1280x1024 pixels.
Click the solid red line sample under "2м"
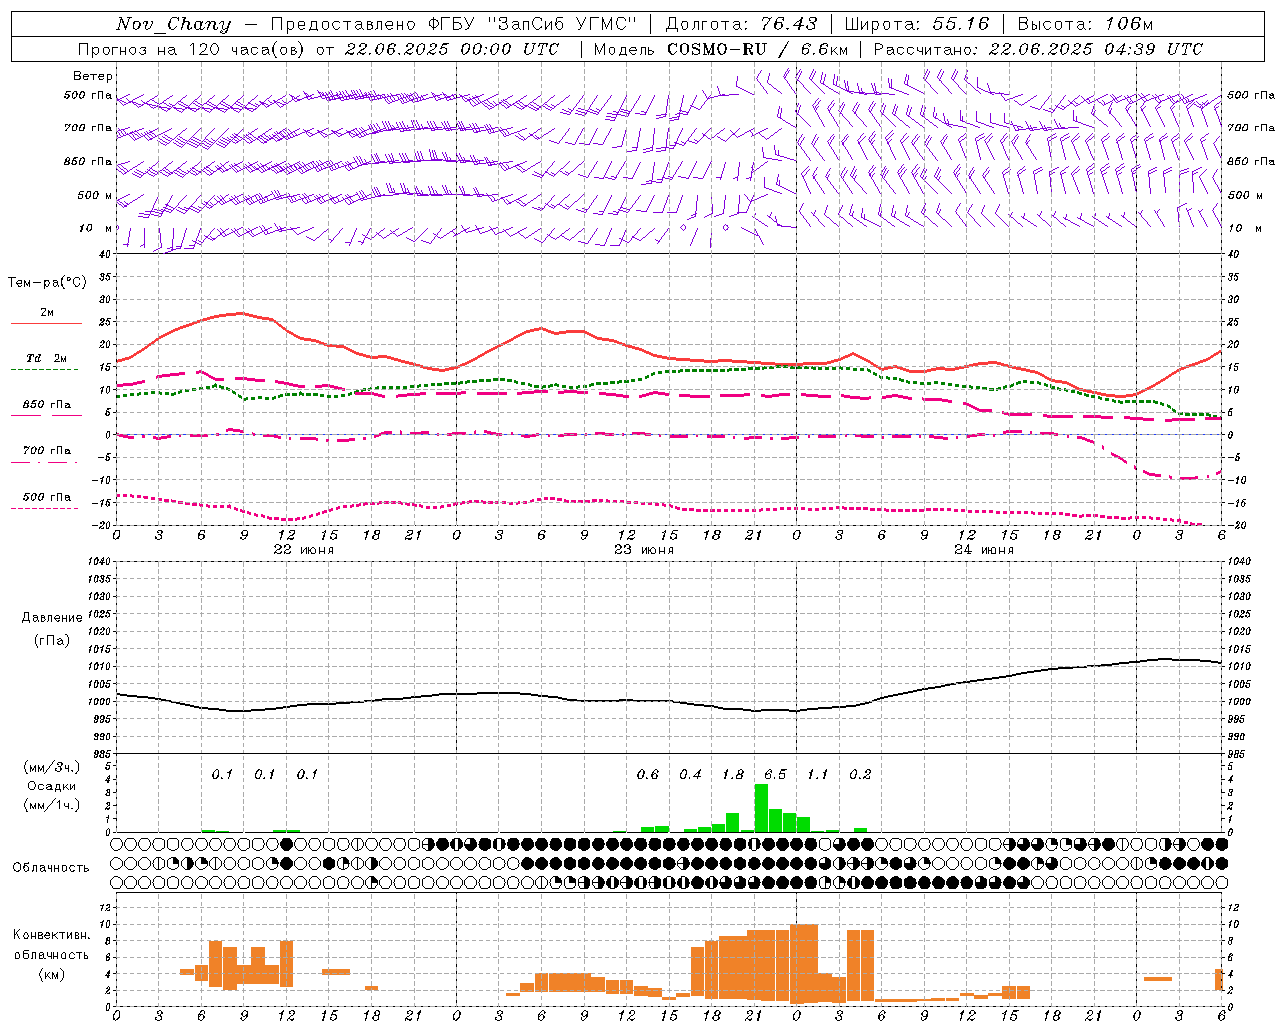(x=46, y=323)
